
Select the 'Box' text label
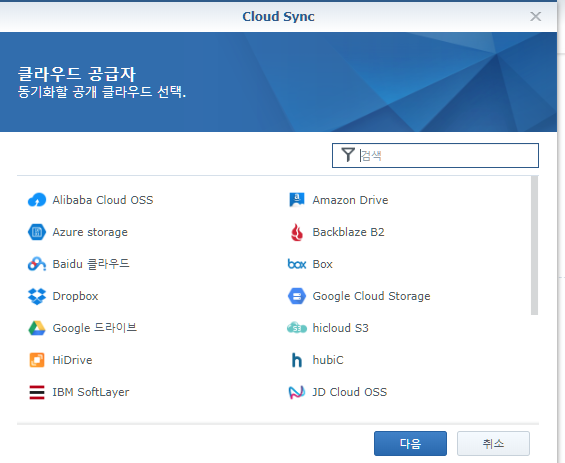pos(322,264)
